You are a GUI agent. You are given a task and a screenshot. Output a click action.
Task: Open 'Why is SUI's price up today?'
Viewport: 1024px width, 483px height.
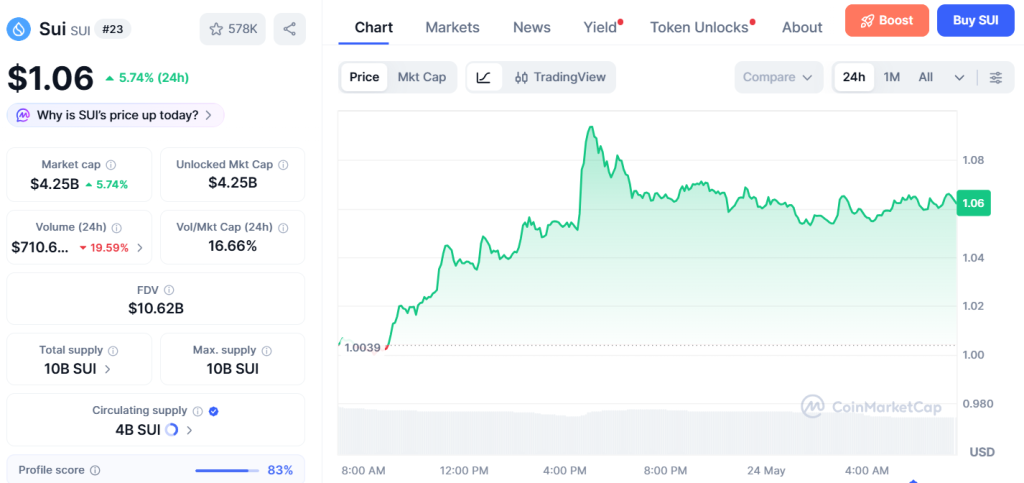coord(116,116)
